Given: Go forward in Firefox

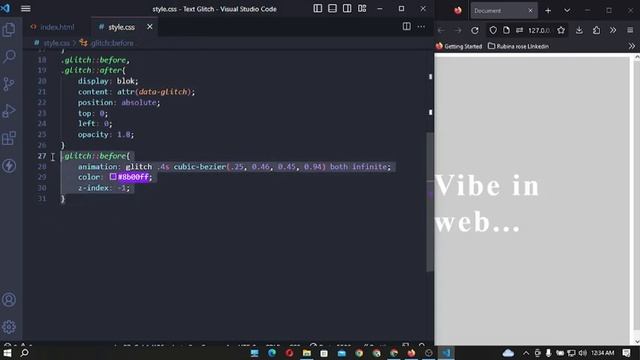Looking at the screenshot, I should coord(458,30).
